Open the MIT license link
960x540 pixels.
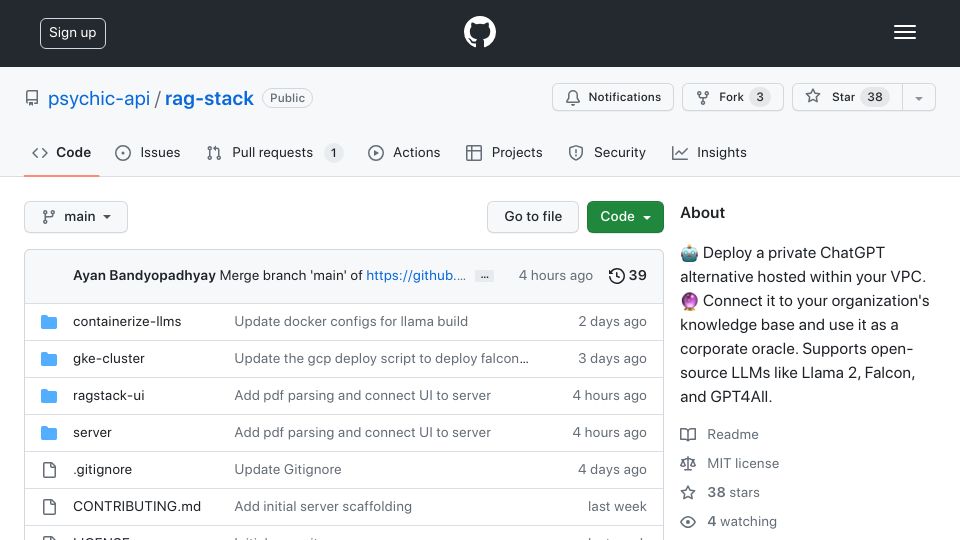pos(743,463)
